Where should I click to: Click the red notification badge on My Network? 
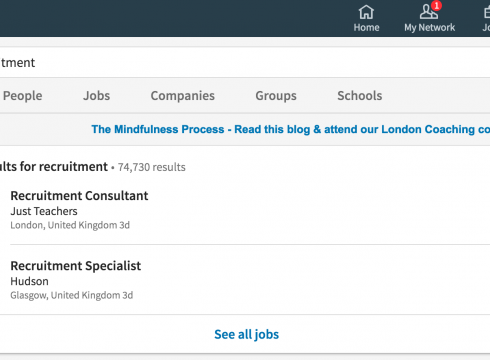[x=436, y=6]
